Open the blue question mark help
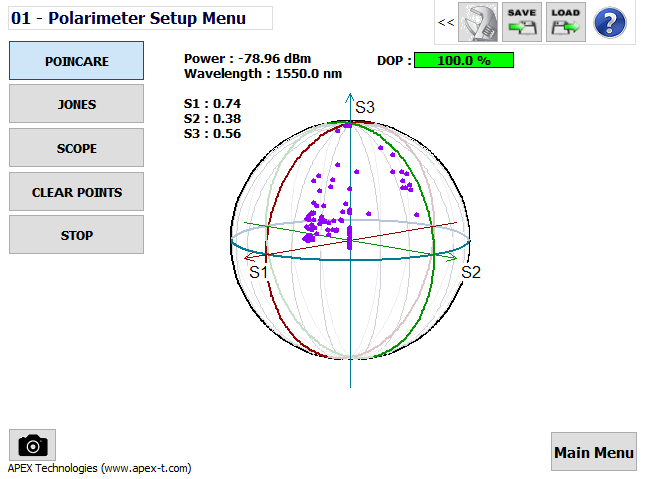This screenshot has width=652, height=479. click(x=610, y=23)
